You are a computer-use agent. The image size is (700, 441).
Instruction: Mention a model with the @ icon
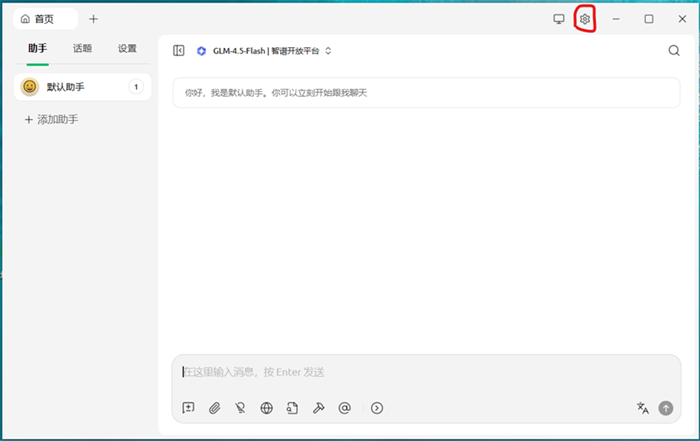[345, 408]
